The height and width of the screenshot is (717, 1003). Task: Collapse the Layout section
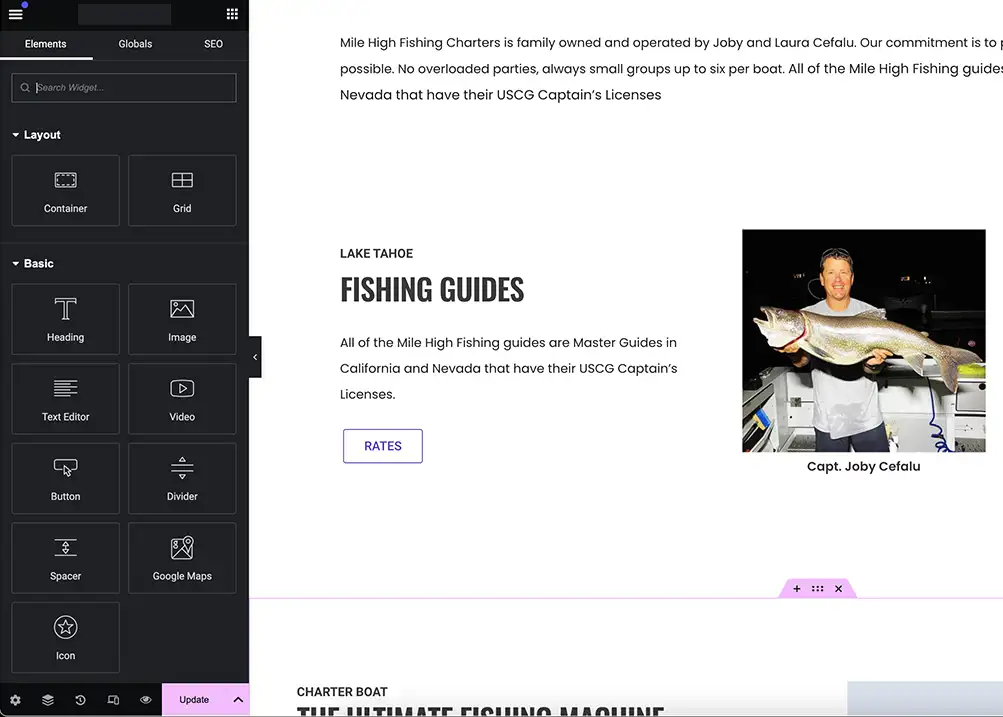tap(36, 135)
